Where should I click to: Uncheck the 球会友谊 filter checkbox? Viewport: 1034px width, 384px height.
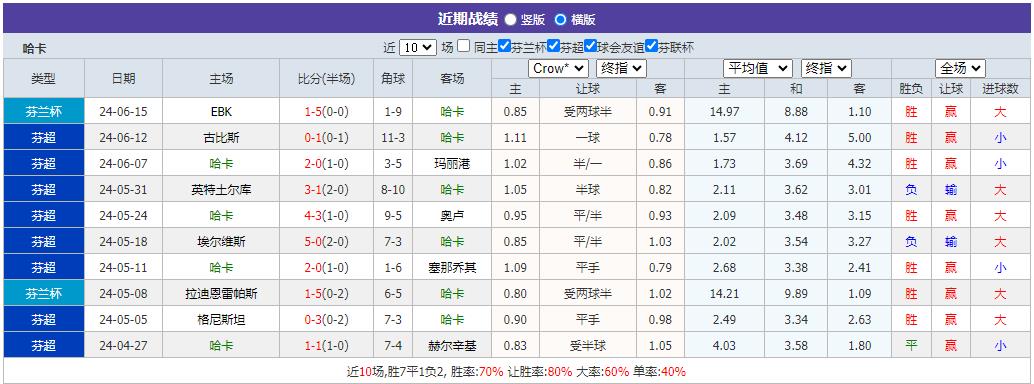pyautogui.click(x=590, y=46)
